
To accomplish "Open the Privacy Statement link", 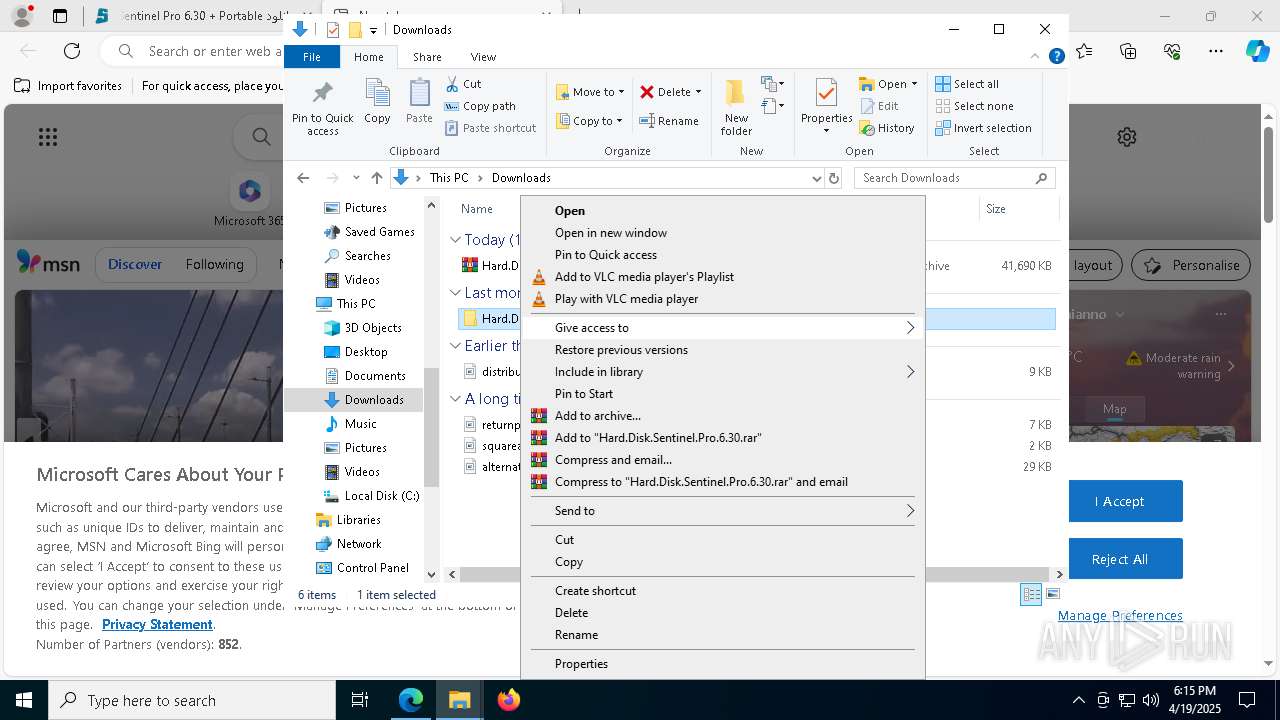I will click(157, 624).
